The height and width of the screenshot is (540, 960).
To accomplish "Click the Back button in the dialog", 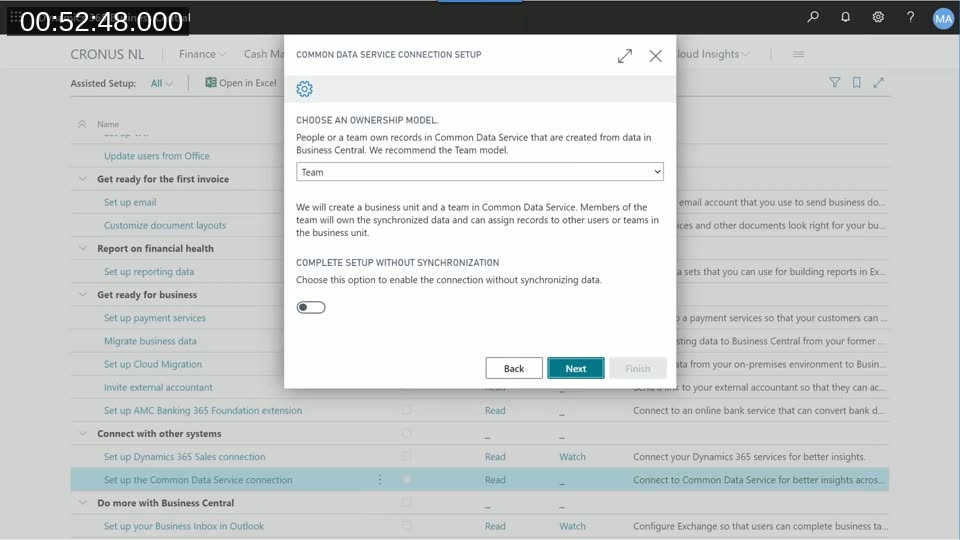I will tap(514, 368).
